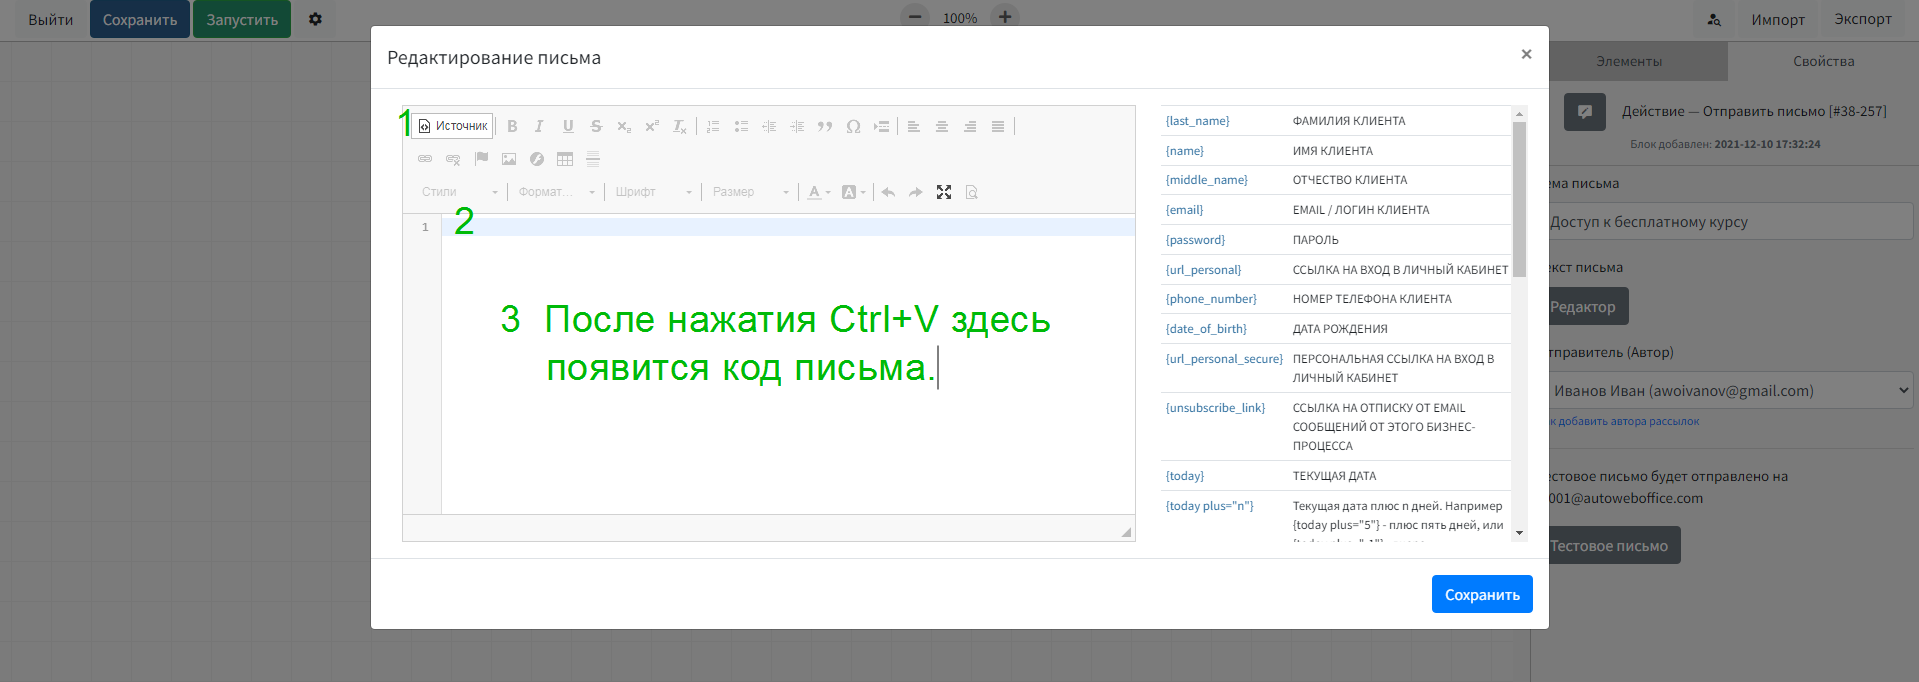The width and height of the screenshot is (1919, 682).
Task: Click the Запустить button in top bar
Action: click(x=242, y=19)
